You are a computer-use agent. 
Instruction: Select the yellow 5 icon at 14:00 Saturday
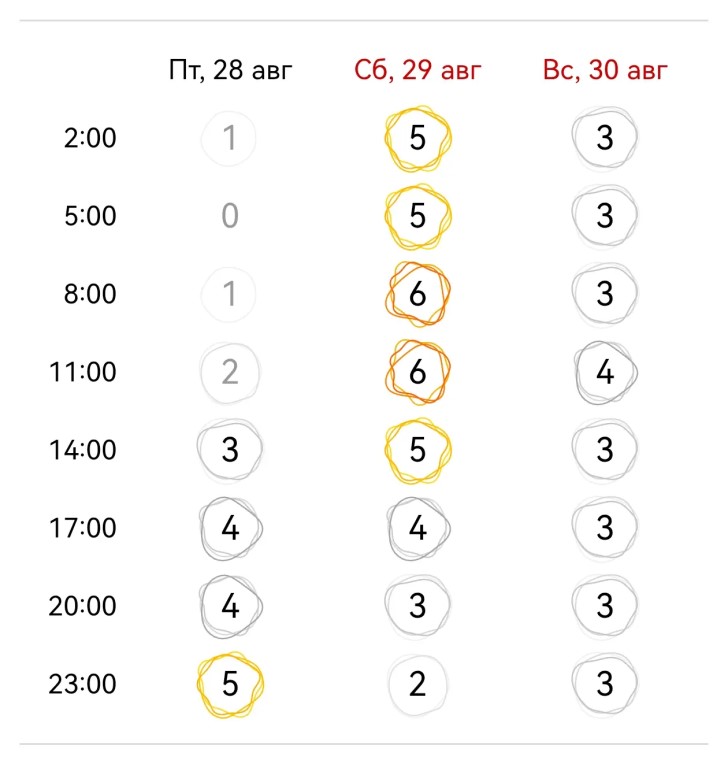(417, 450)
